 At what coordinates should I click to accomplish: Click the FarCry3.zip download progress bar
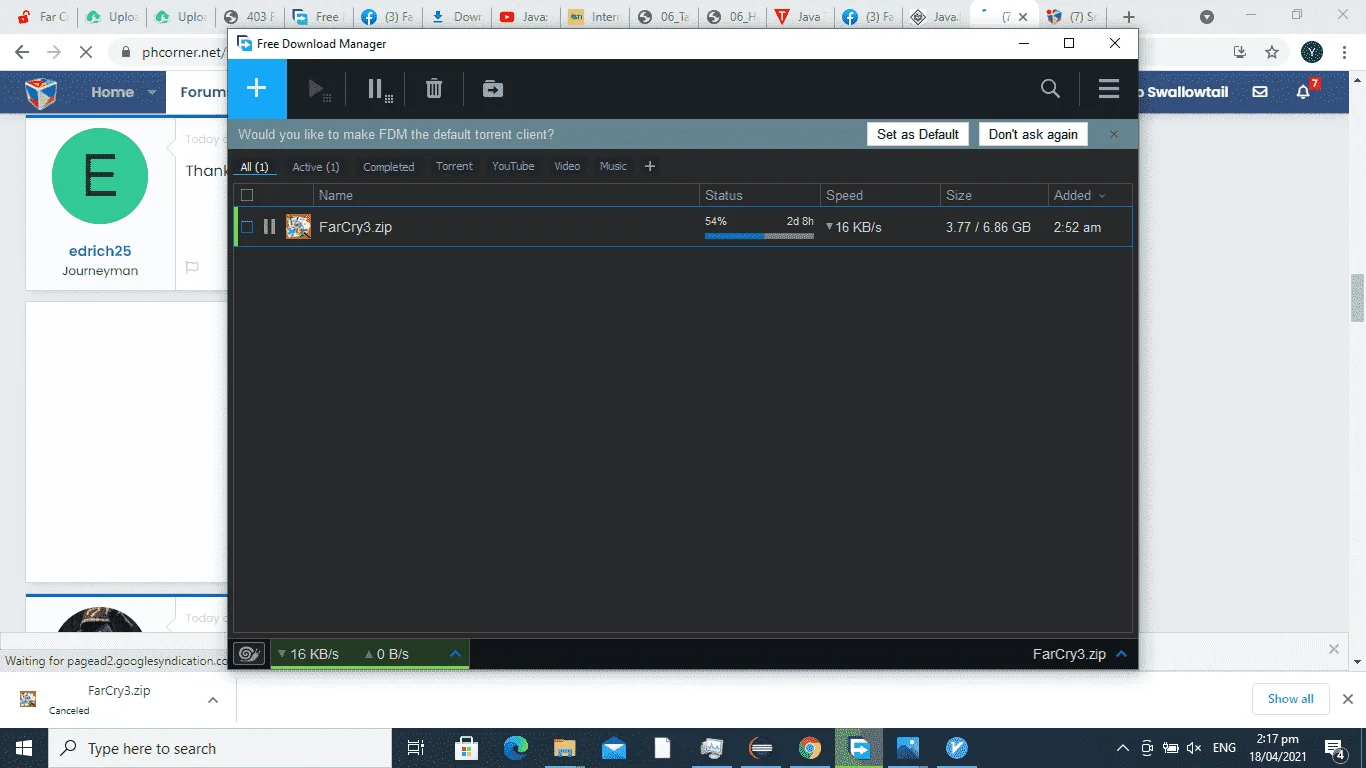[x=759, y=236]
